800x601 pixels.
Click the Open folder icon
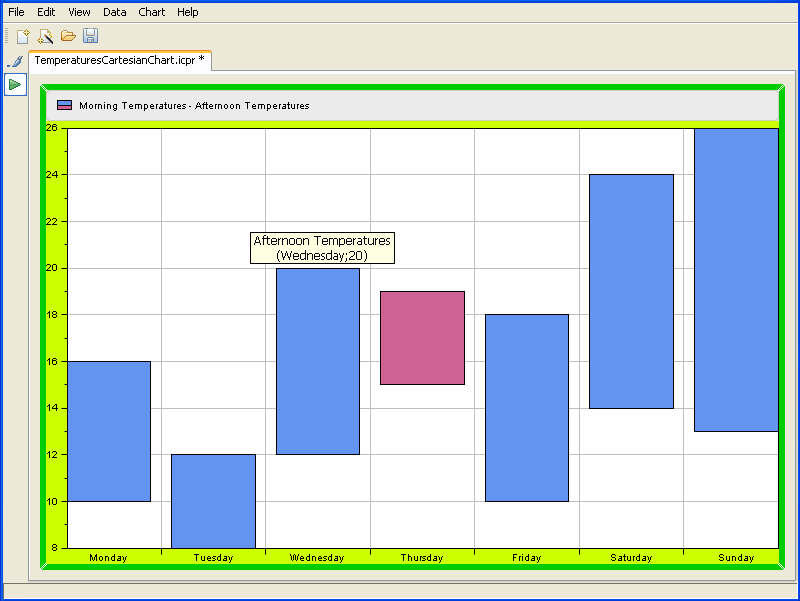pos(68,36)
